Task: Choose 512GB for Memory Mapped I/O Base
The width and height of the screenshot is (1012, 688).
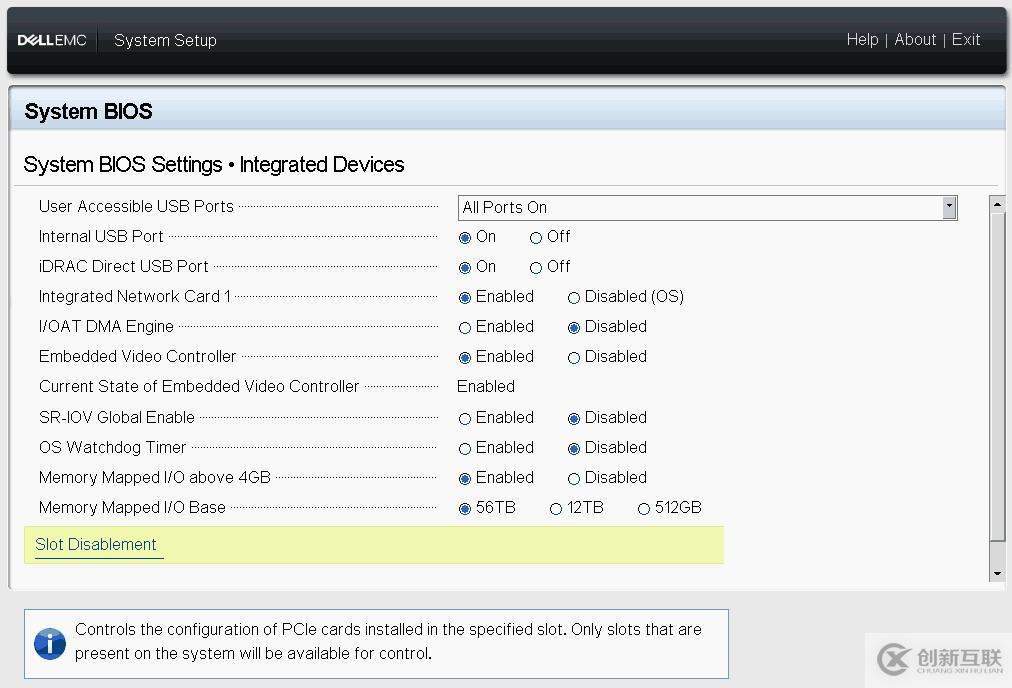Action: (644, 509)
